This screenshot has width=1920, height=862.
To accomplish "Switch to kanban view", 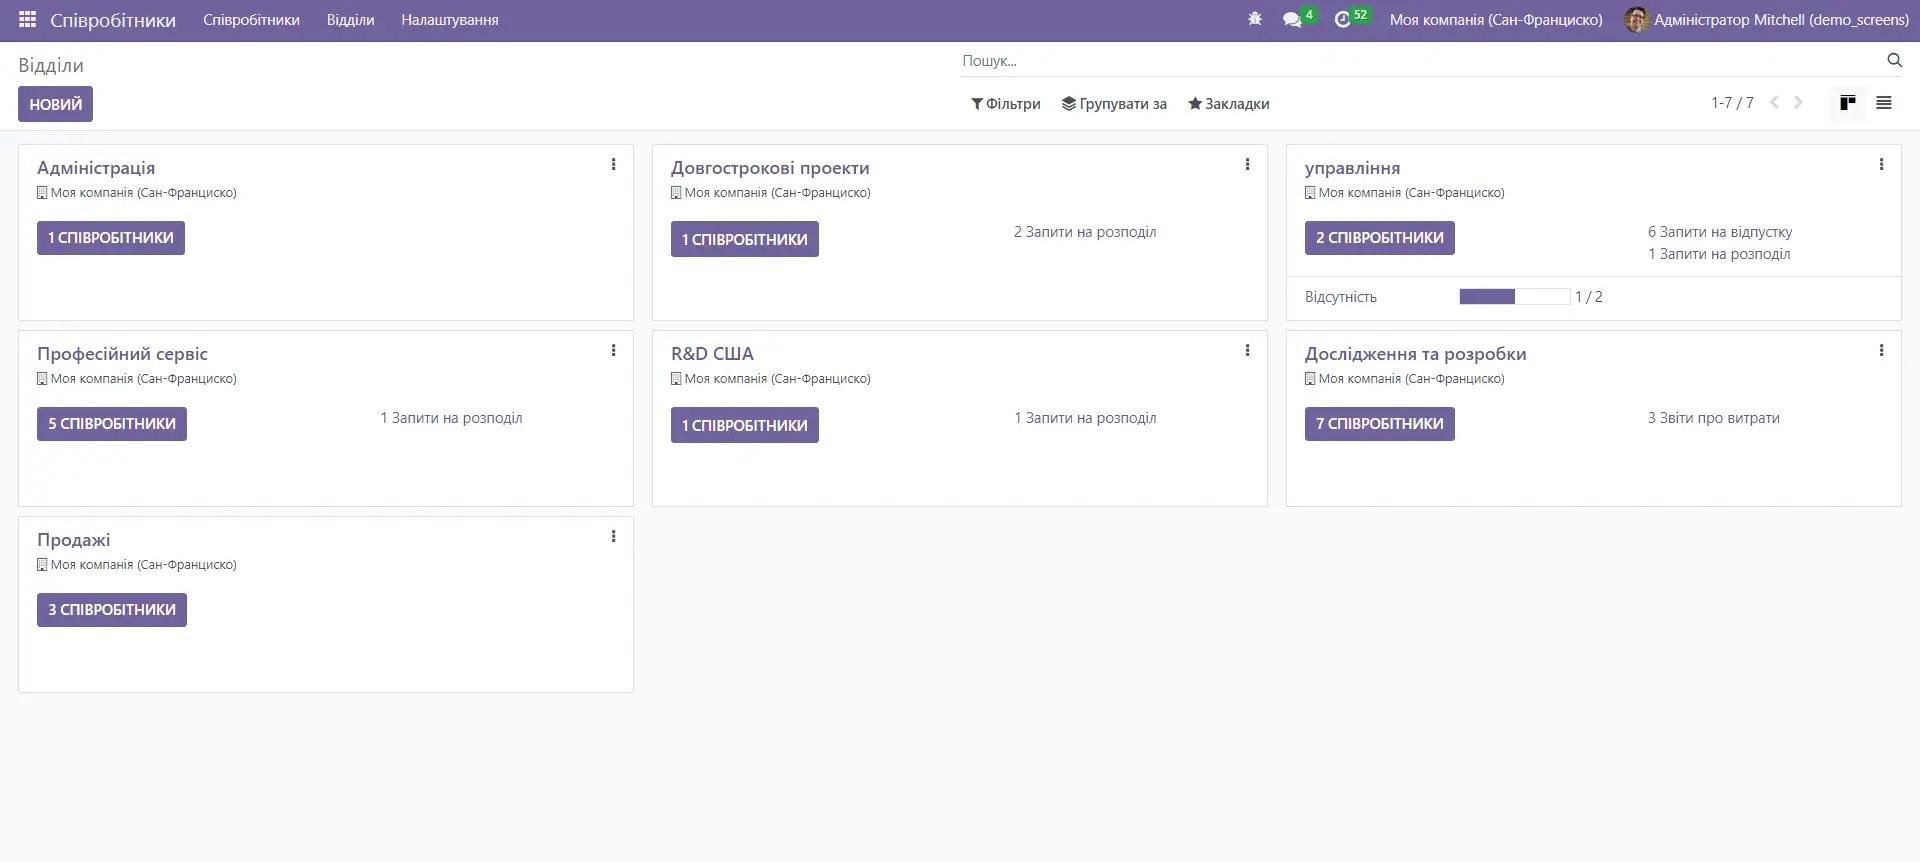I will (x=1848, y=103).
